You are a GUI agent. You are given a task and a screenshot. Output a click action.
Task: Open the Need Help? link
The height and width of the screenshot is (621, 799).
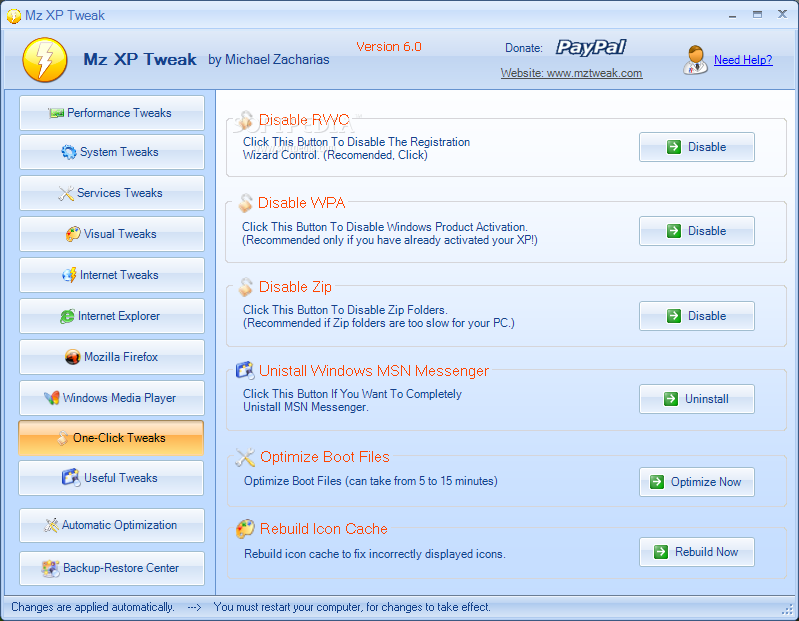coord(743,60)
